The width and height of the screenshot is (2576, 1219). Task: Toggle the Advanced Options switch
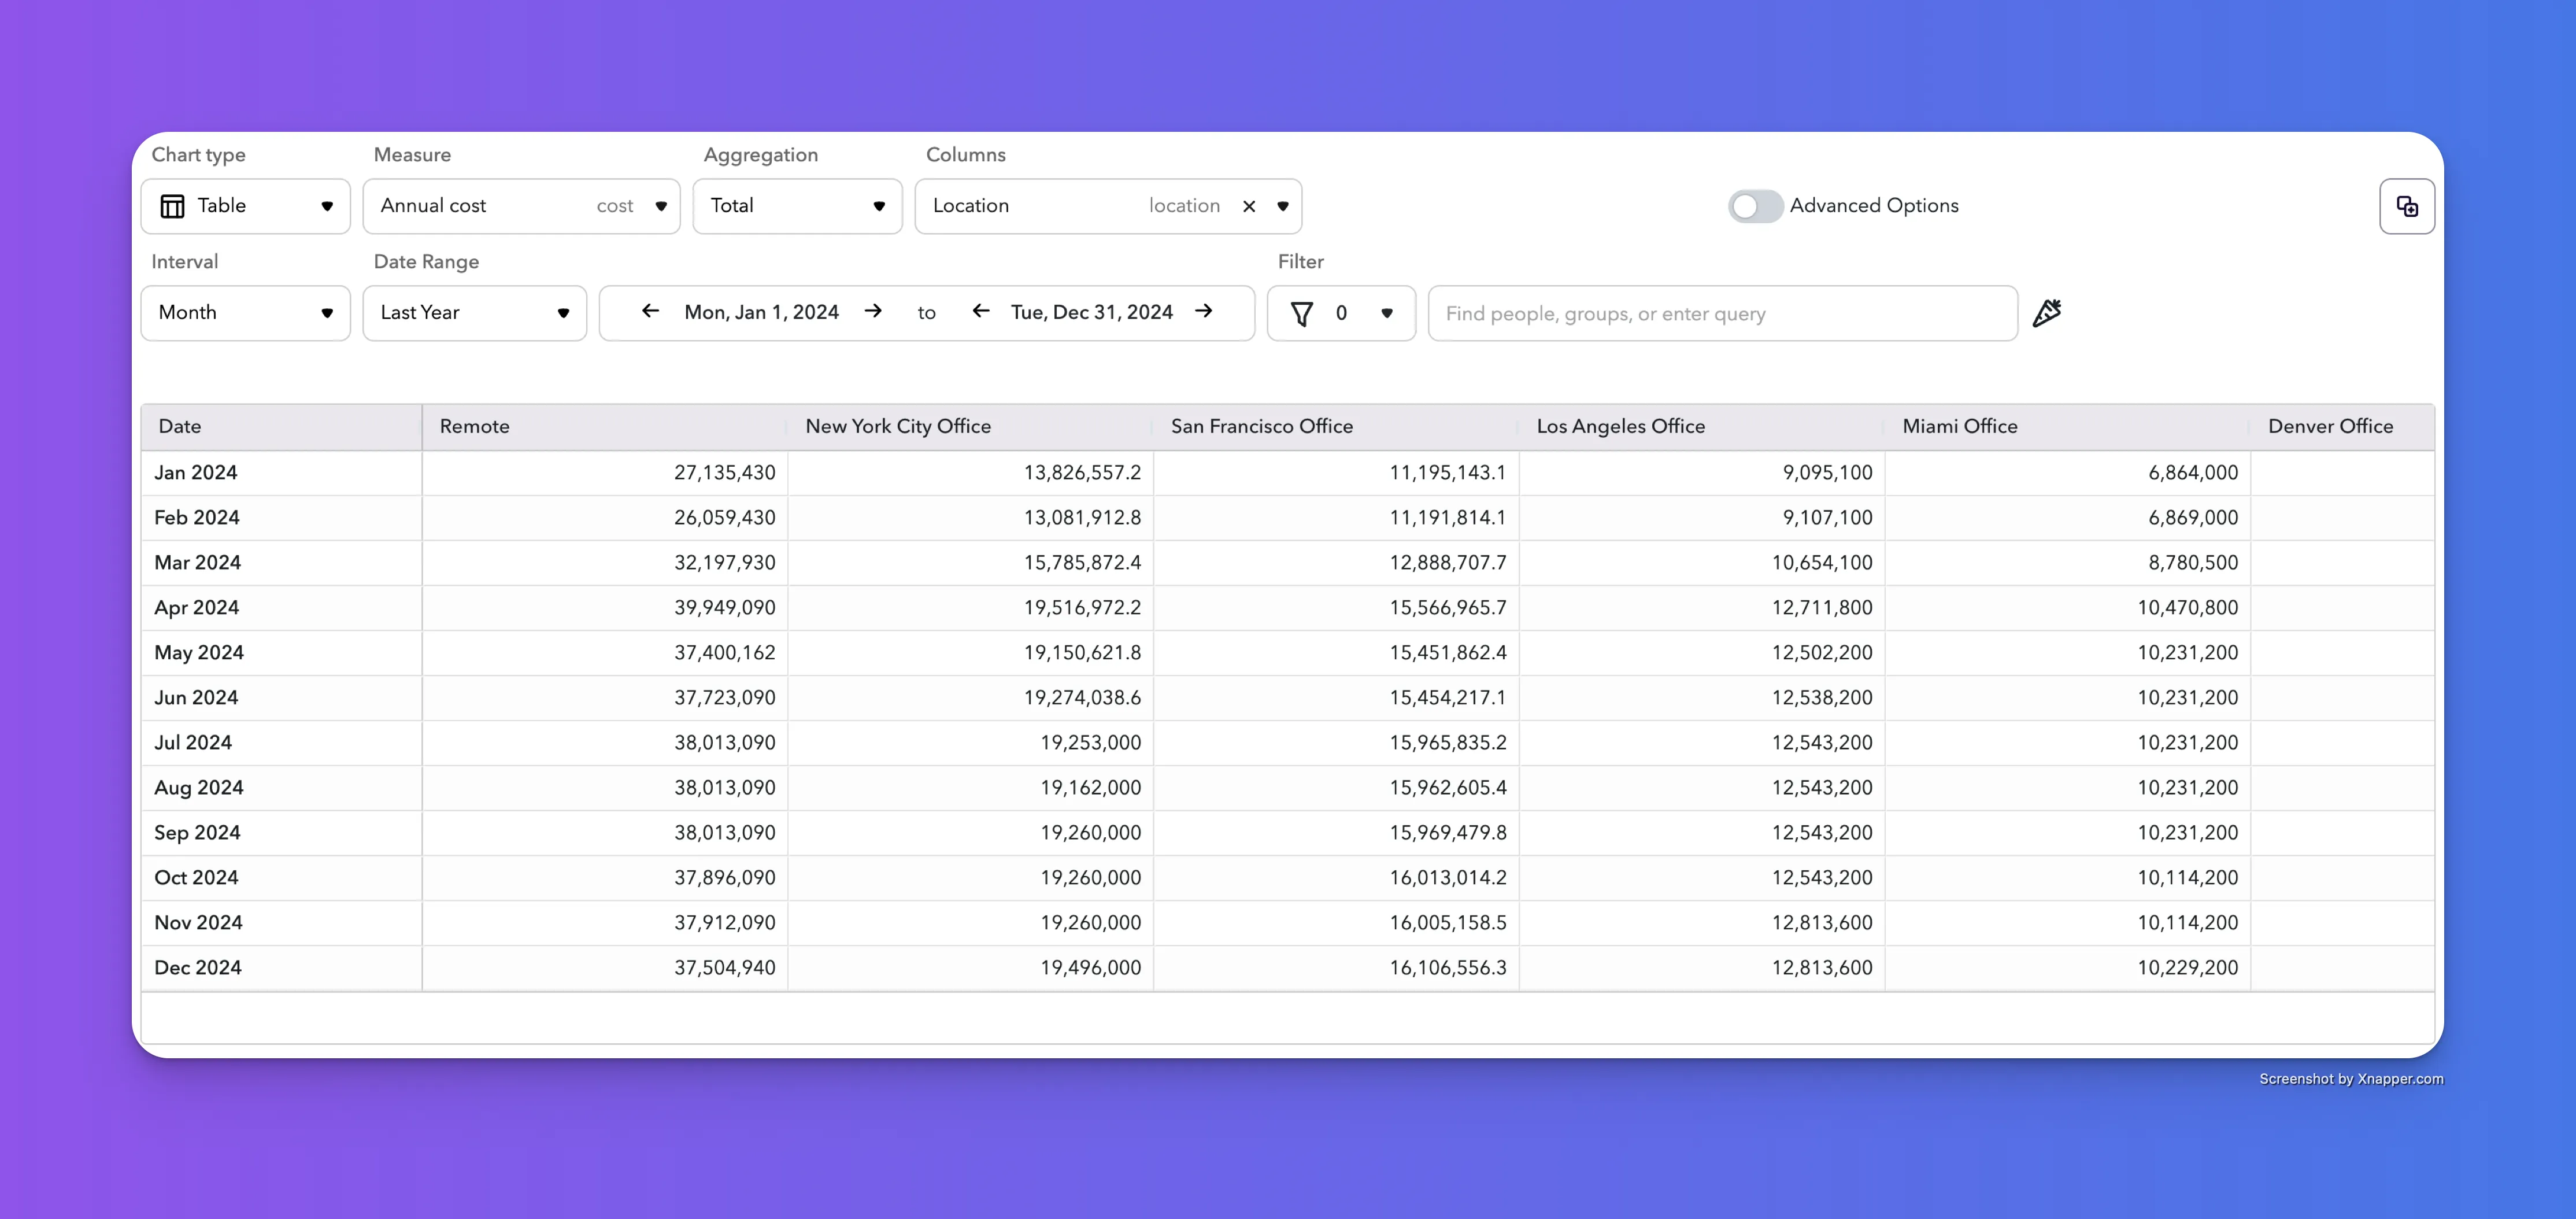[x=1755, y=206]
